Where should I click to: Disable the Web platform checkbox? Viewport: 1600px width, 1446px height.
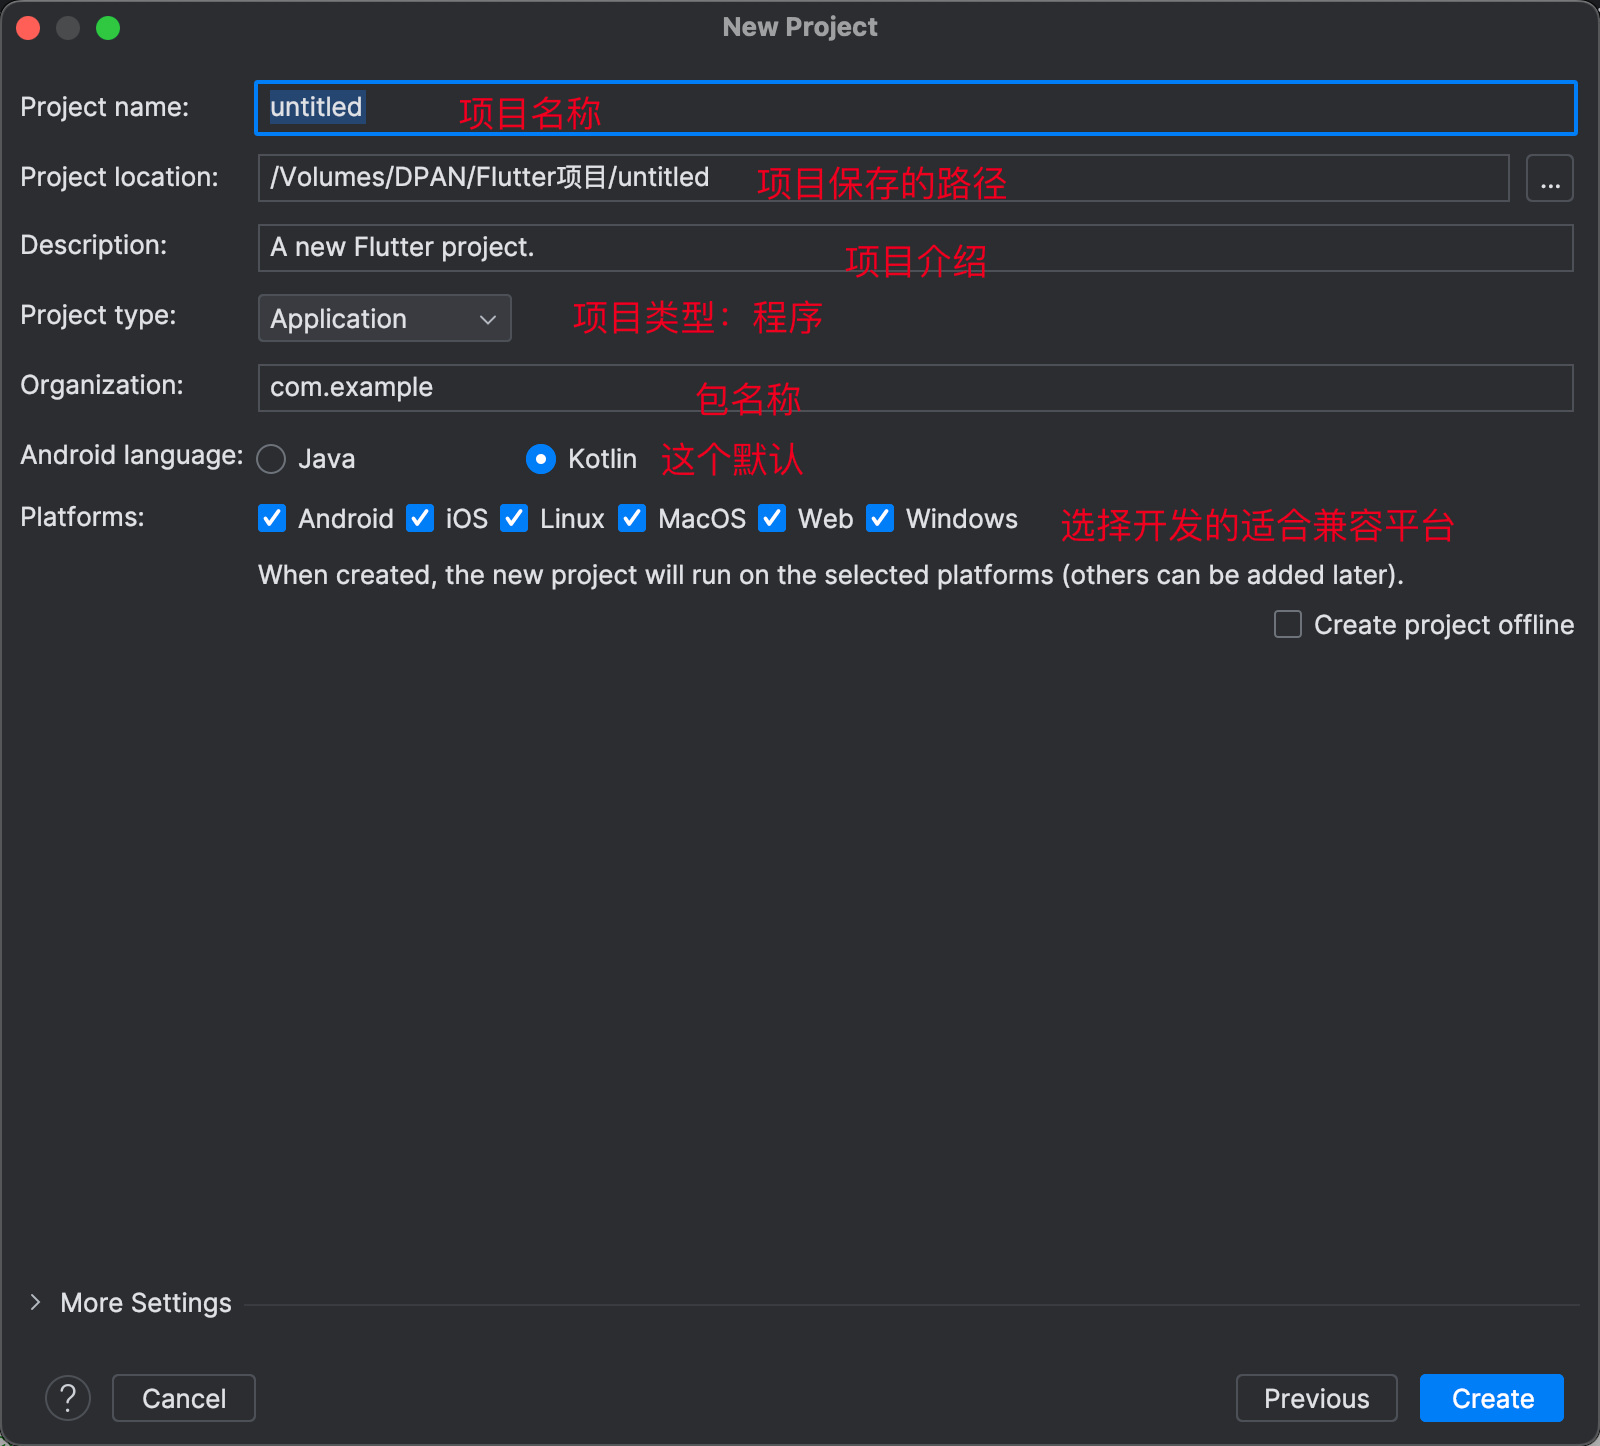(x=772, y=518)
